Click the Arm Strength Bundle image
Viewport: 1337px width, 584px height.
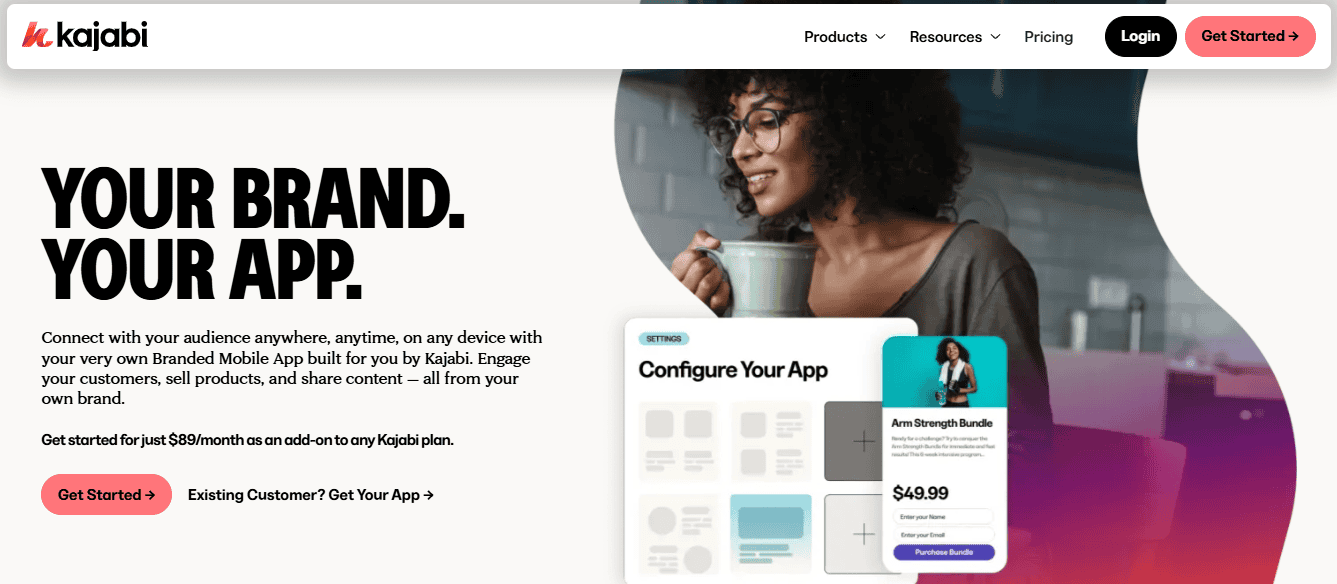(x=944, y=371)
